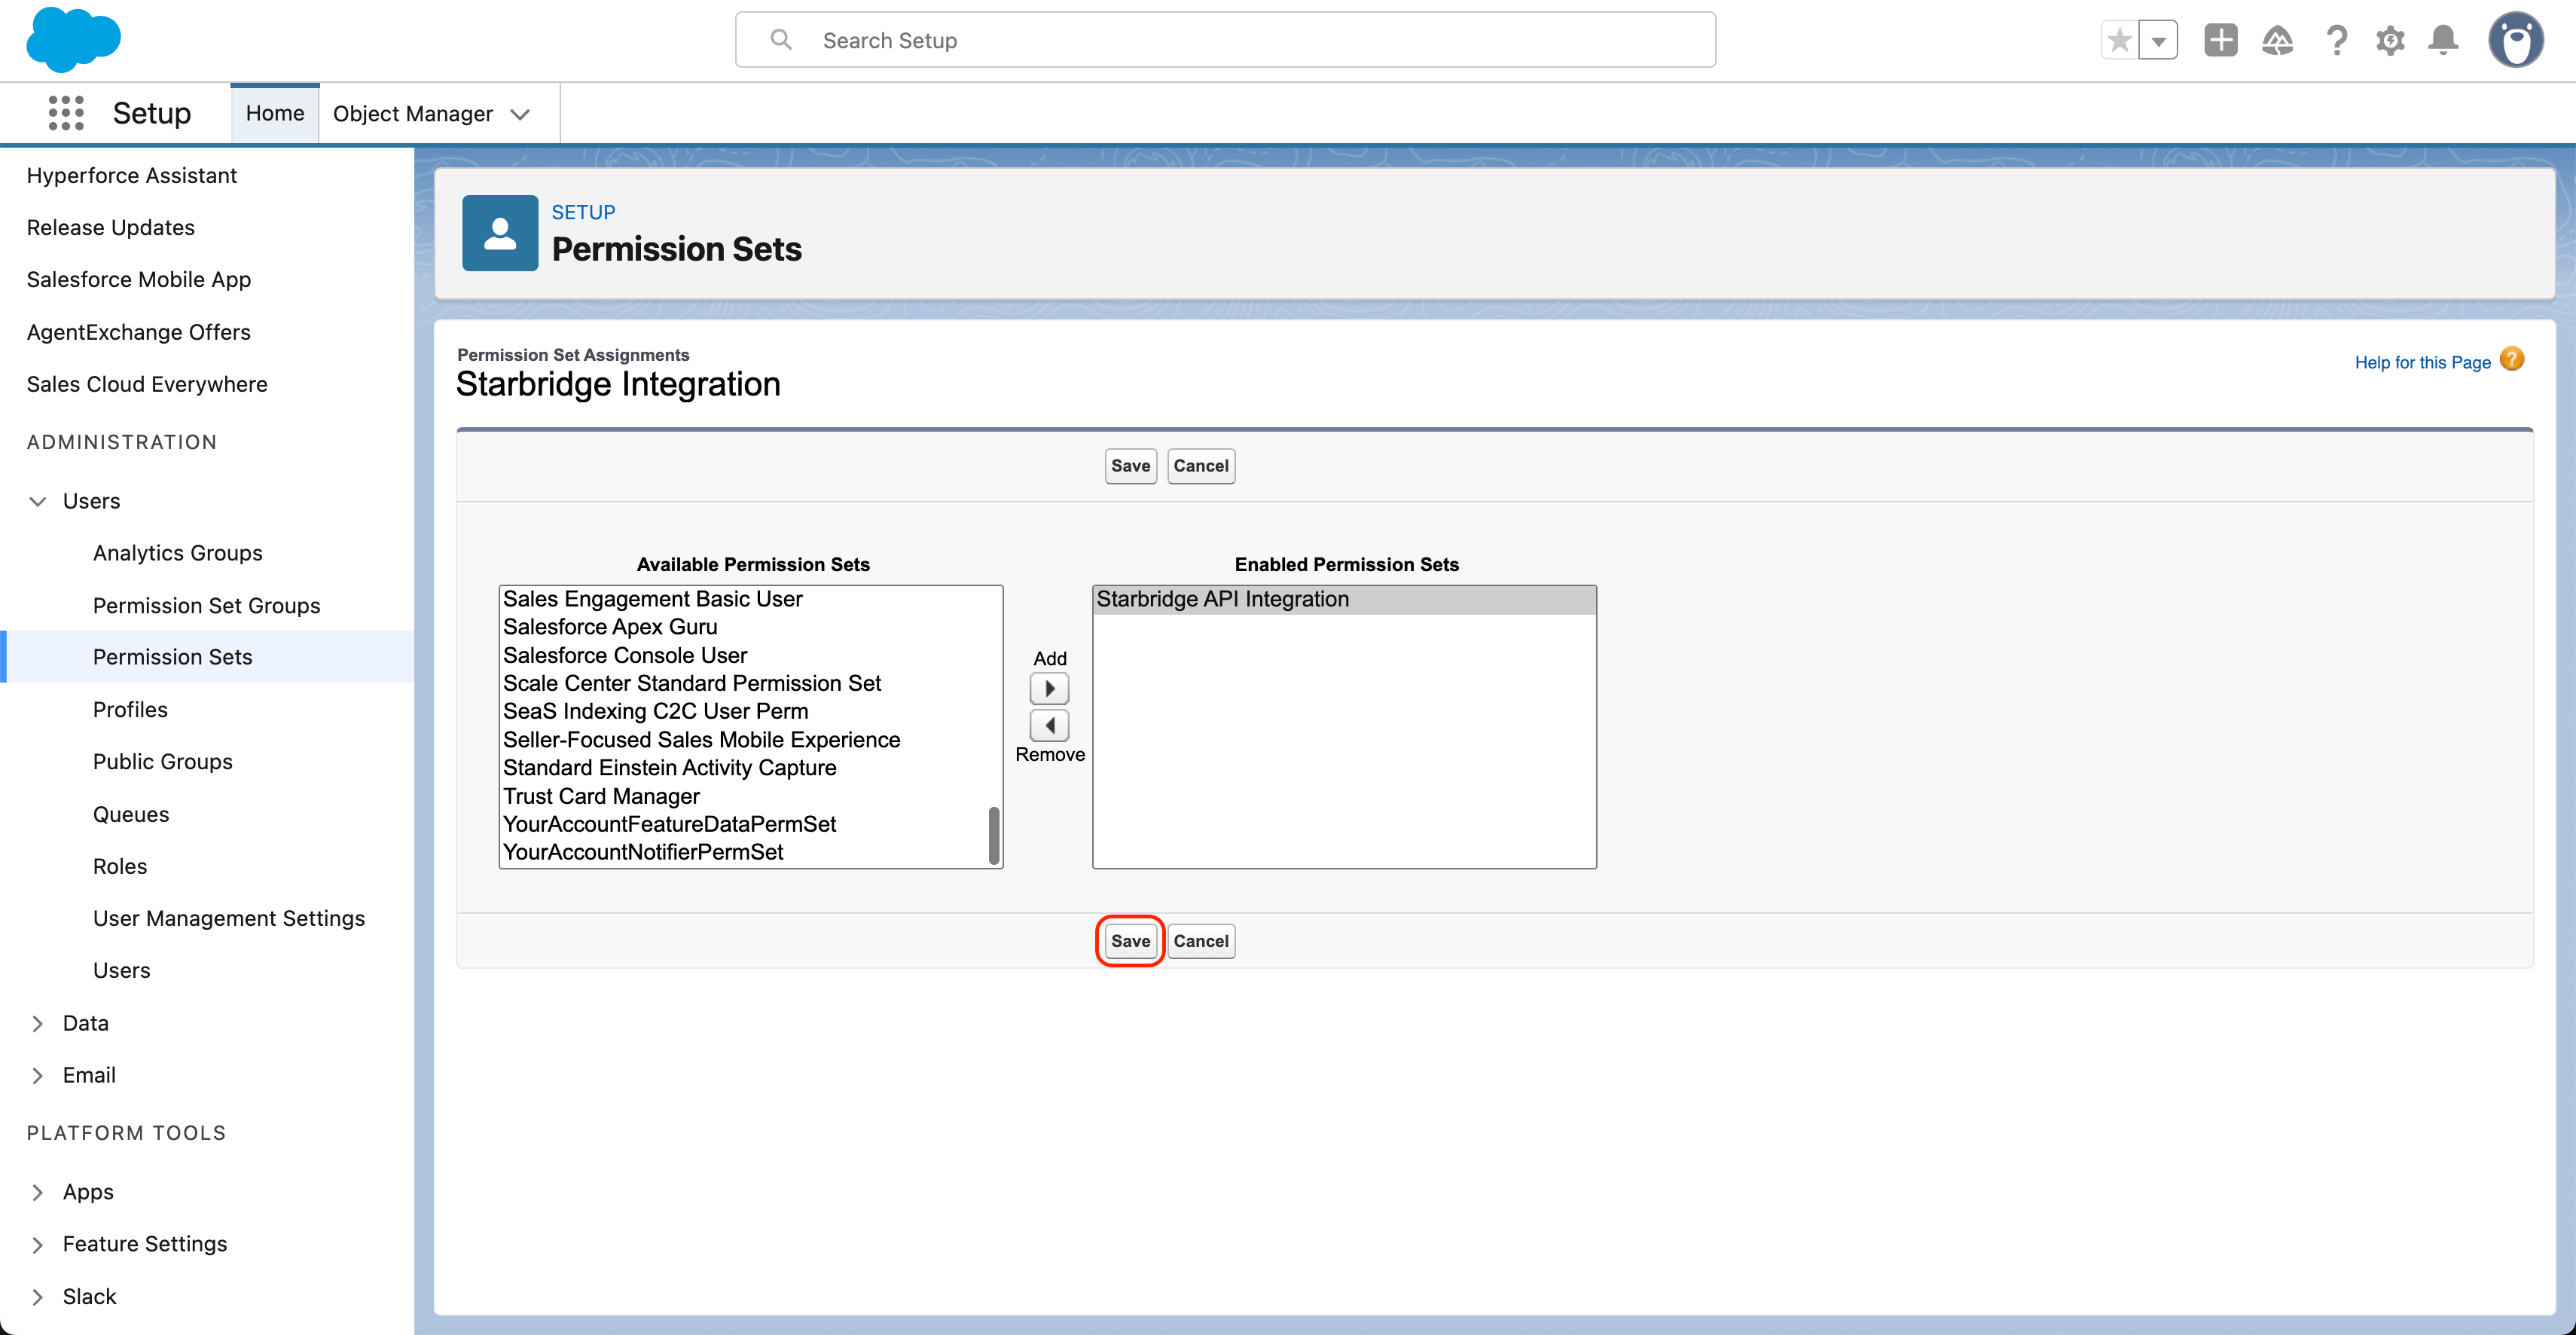Click the search magnifier icon
2576x1335 pixels.
[781, 40]
